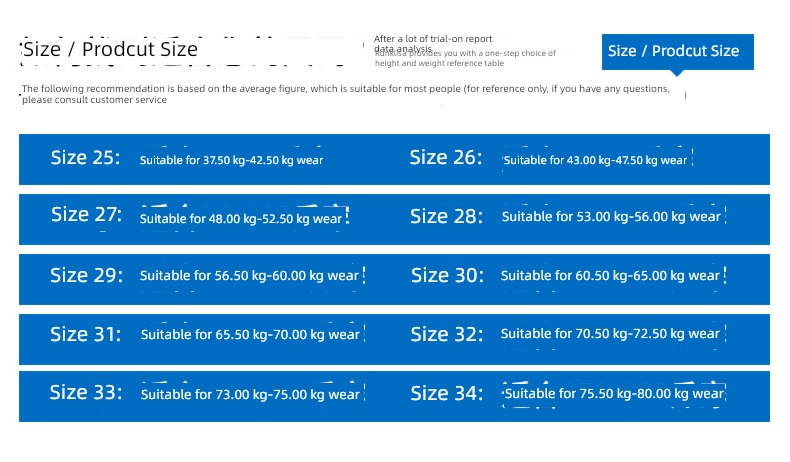Click the Size 26 label
Viewport: 790px width, 462px height.
(445, 158)
